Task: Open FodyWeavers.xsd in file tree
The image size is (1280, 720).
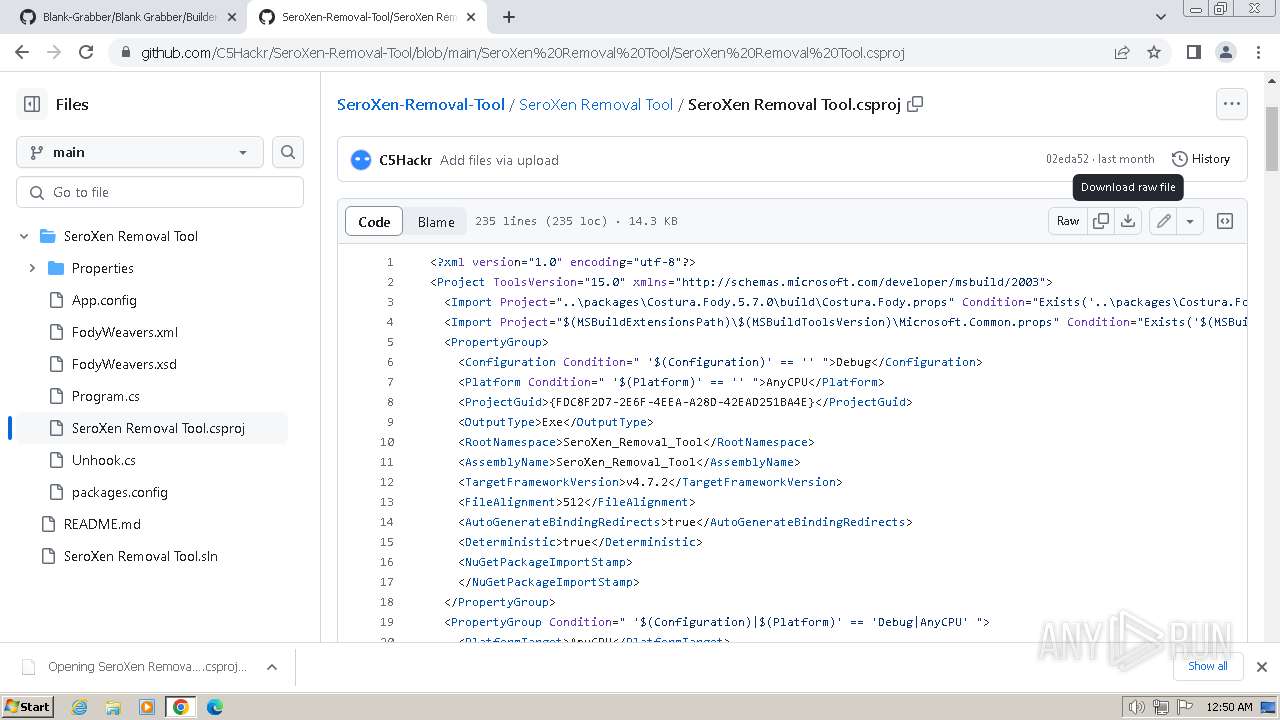Action: click(x=124, y=364)
